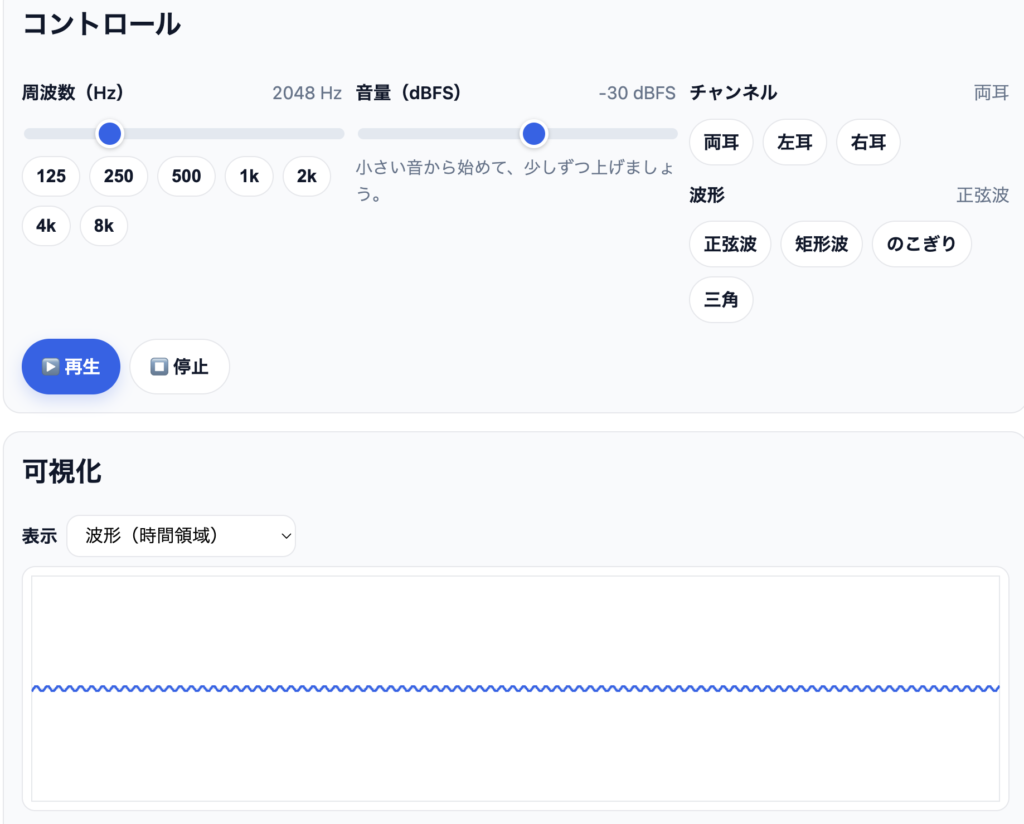This screenshot has width=1024, height=824.
Task: Switch channel to 左耳 (left ear)
Action: pos(794,142)
